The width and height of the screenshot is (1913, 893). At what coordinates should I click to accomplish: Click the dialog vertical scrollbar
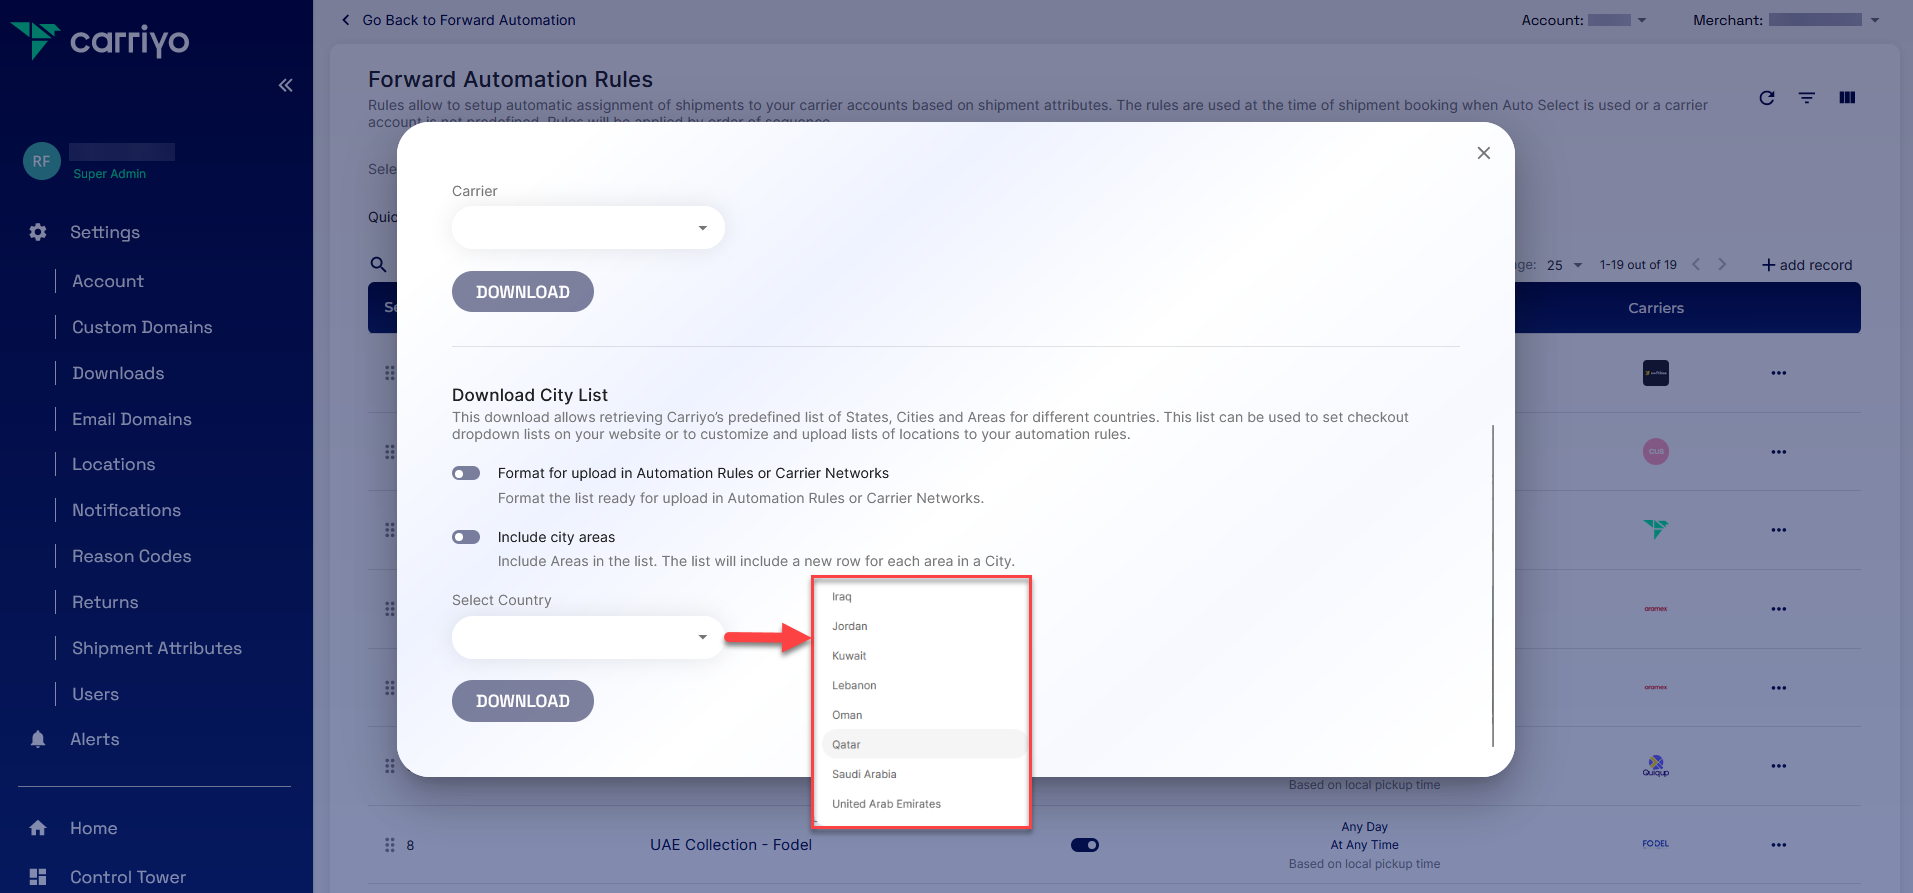pyautogui.click(x=1493, y=585)
